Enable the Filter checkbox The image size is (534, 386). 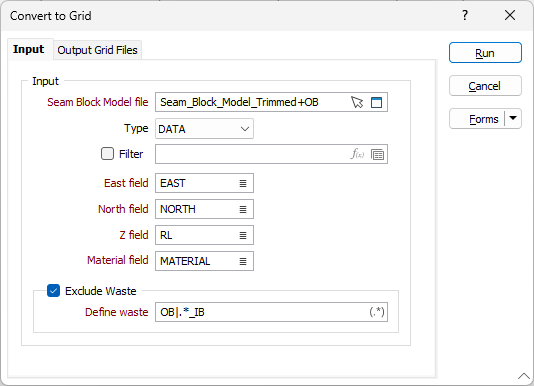pyautogui.click(x=107, y=154)
